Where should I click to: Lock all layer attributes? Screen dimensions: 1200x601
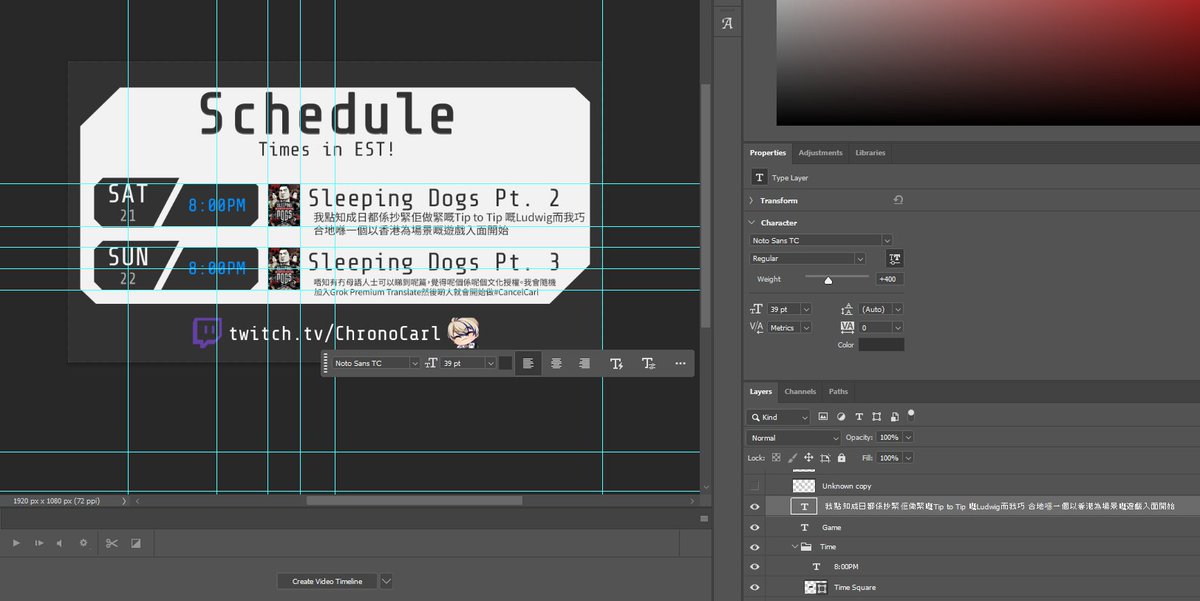[841, 457]
